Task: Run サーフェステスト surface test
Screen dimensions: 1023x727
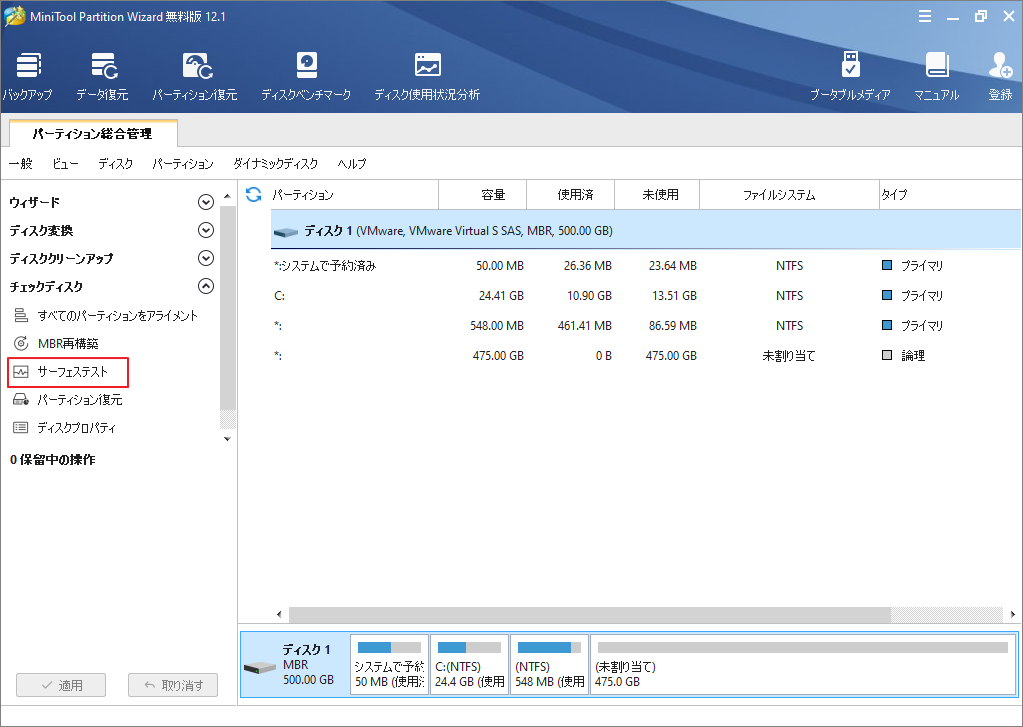Action: coord(68,372)
